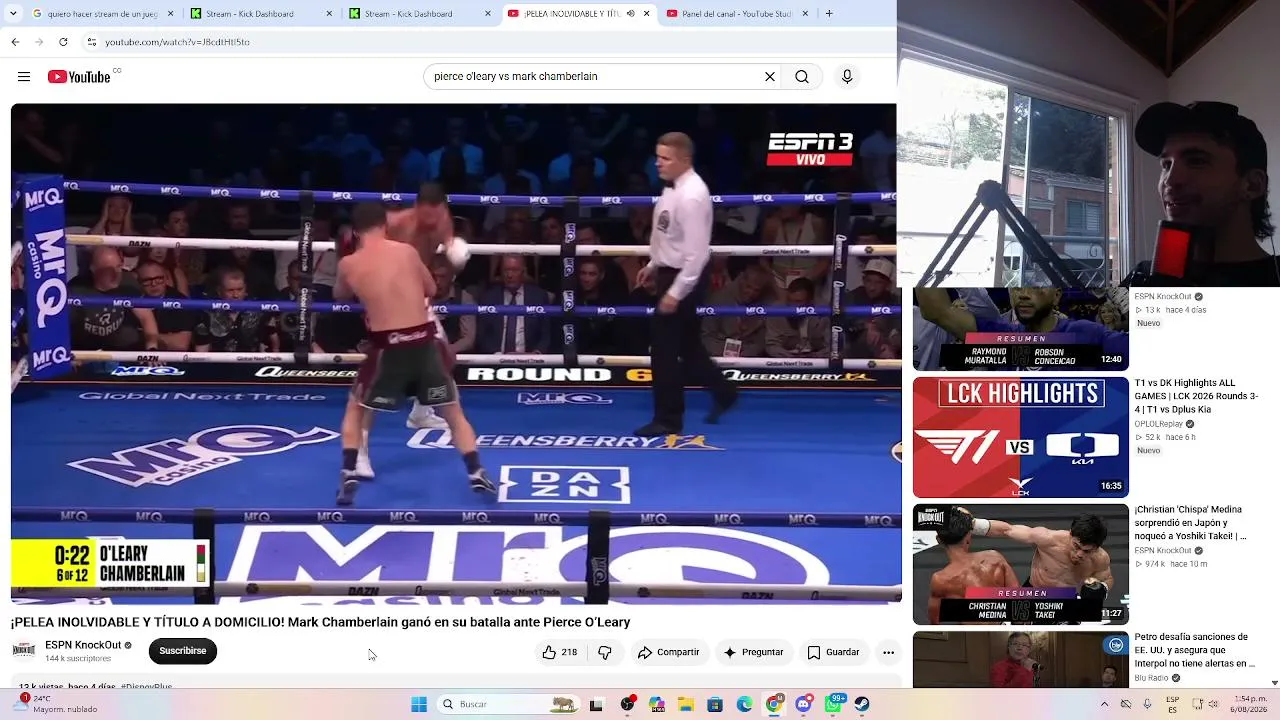Switch to Google Chrome on the taskbar
The height and width of the screenshot is (720, 1280).
pos(774,704)
